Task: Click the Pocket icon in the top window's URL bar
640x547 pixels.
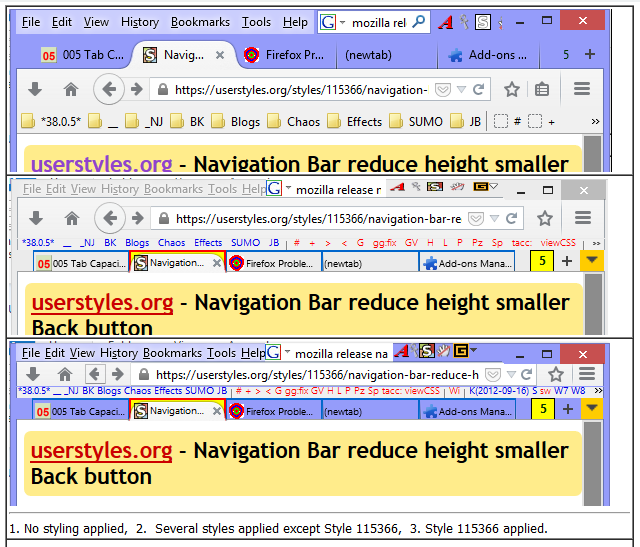Action: [442, 89]
